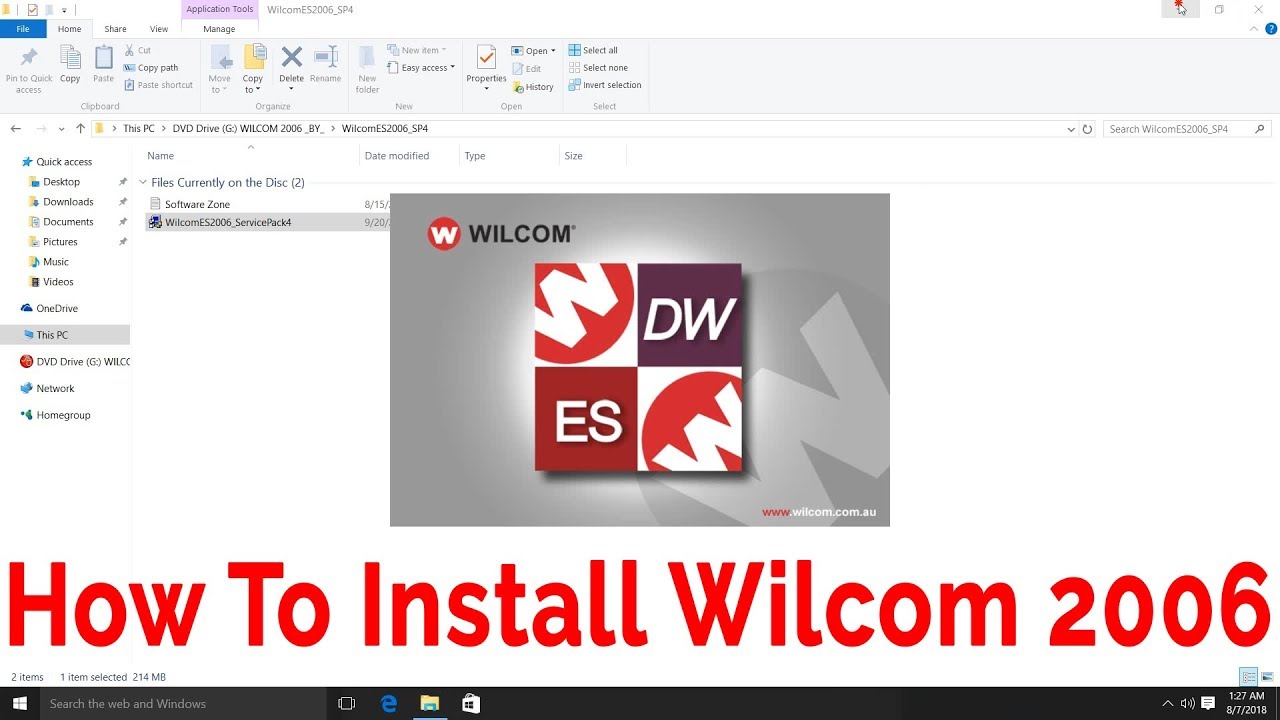
Task: Click the Application Tools tab header
Action: click(220, 9)
